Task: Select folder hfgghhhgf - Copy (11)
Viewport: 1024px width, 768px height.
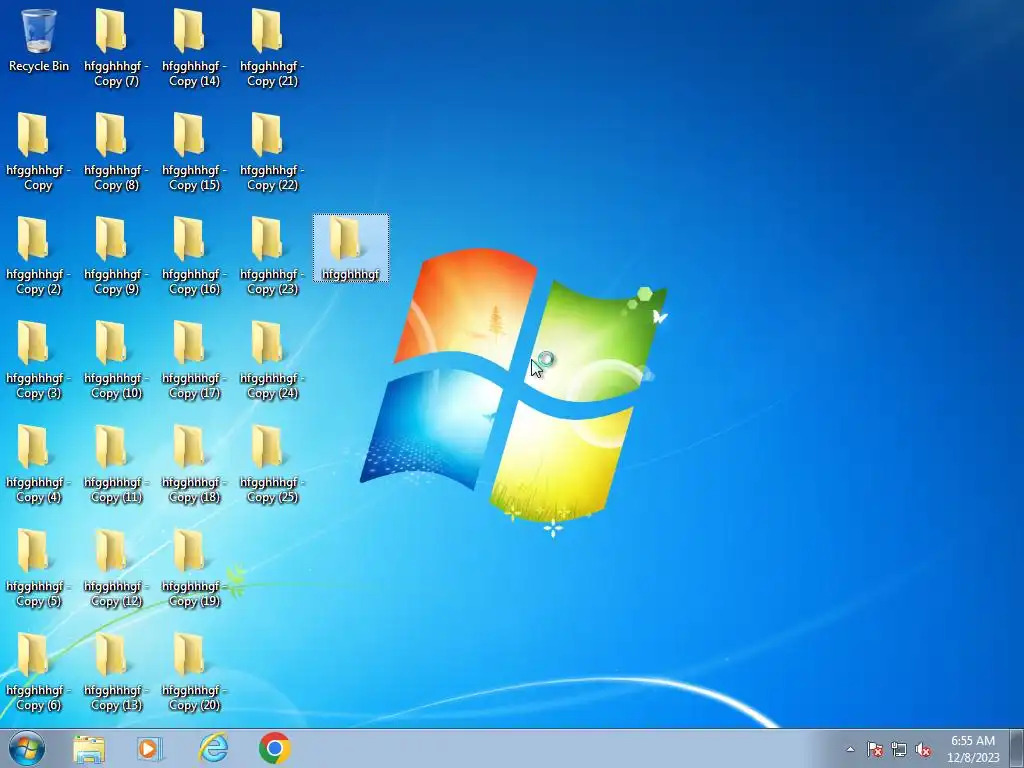Action: 116,464
